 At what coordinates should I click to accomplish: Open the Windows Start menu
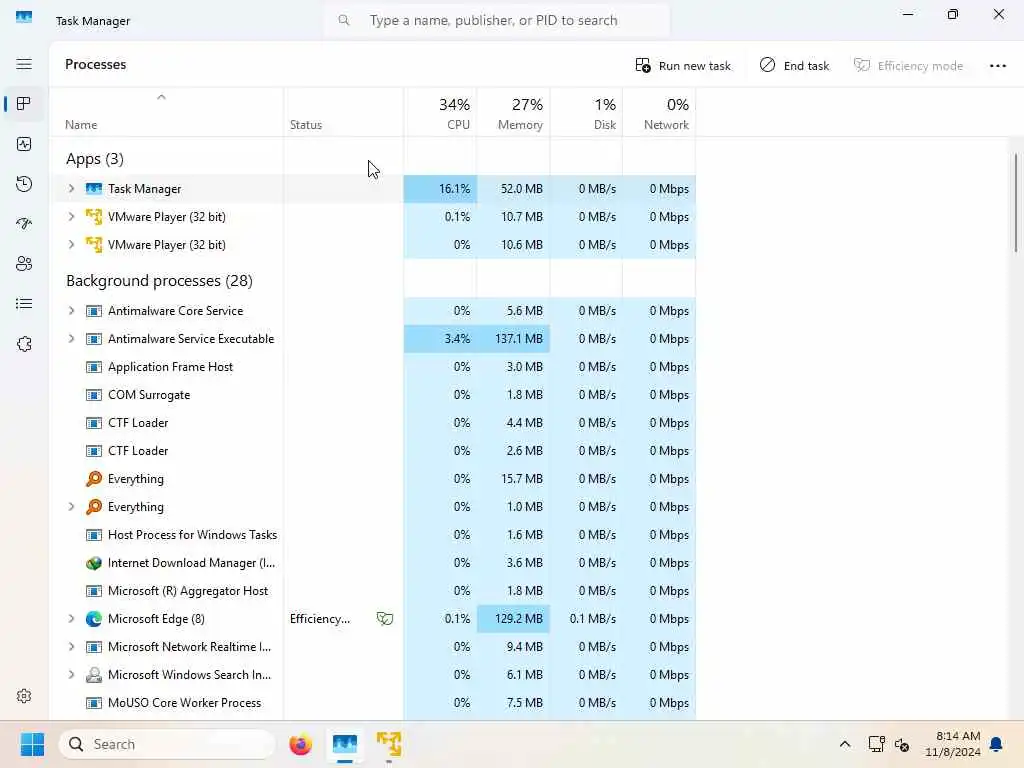pos(32,744)
